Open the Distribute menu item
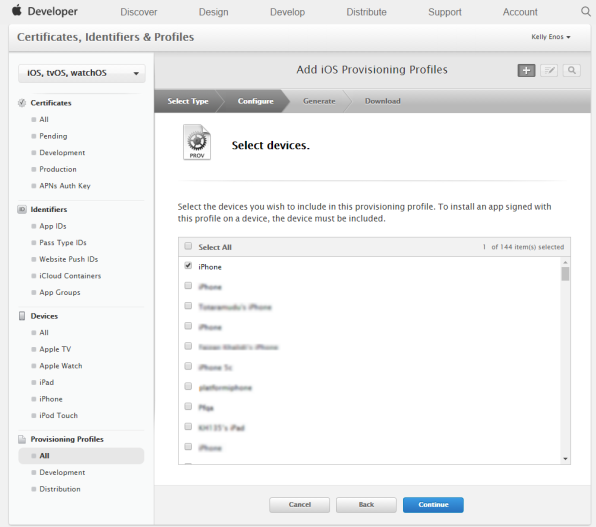The image size is (596, 527). click(366, 12)
